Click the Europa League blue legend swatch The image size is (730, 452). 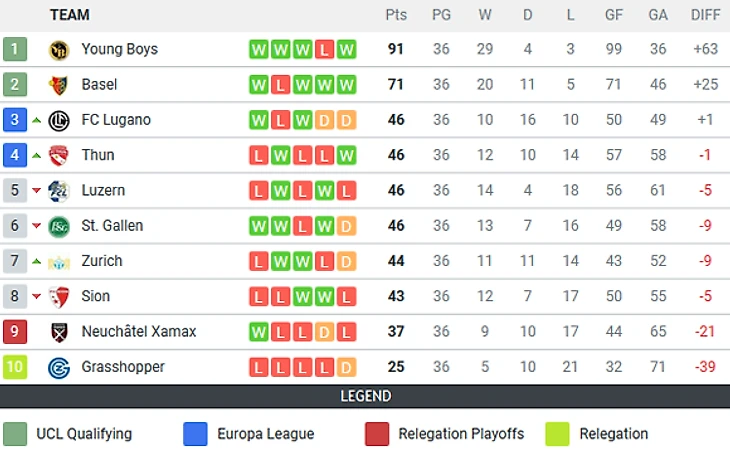click(196, 434)
